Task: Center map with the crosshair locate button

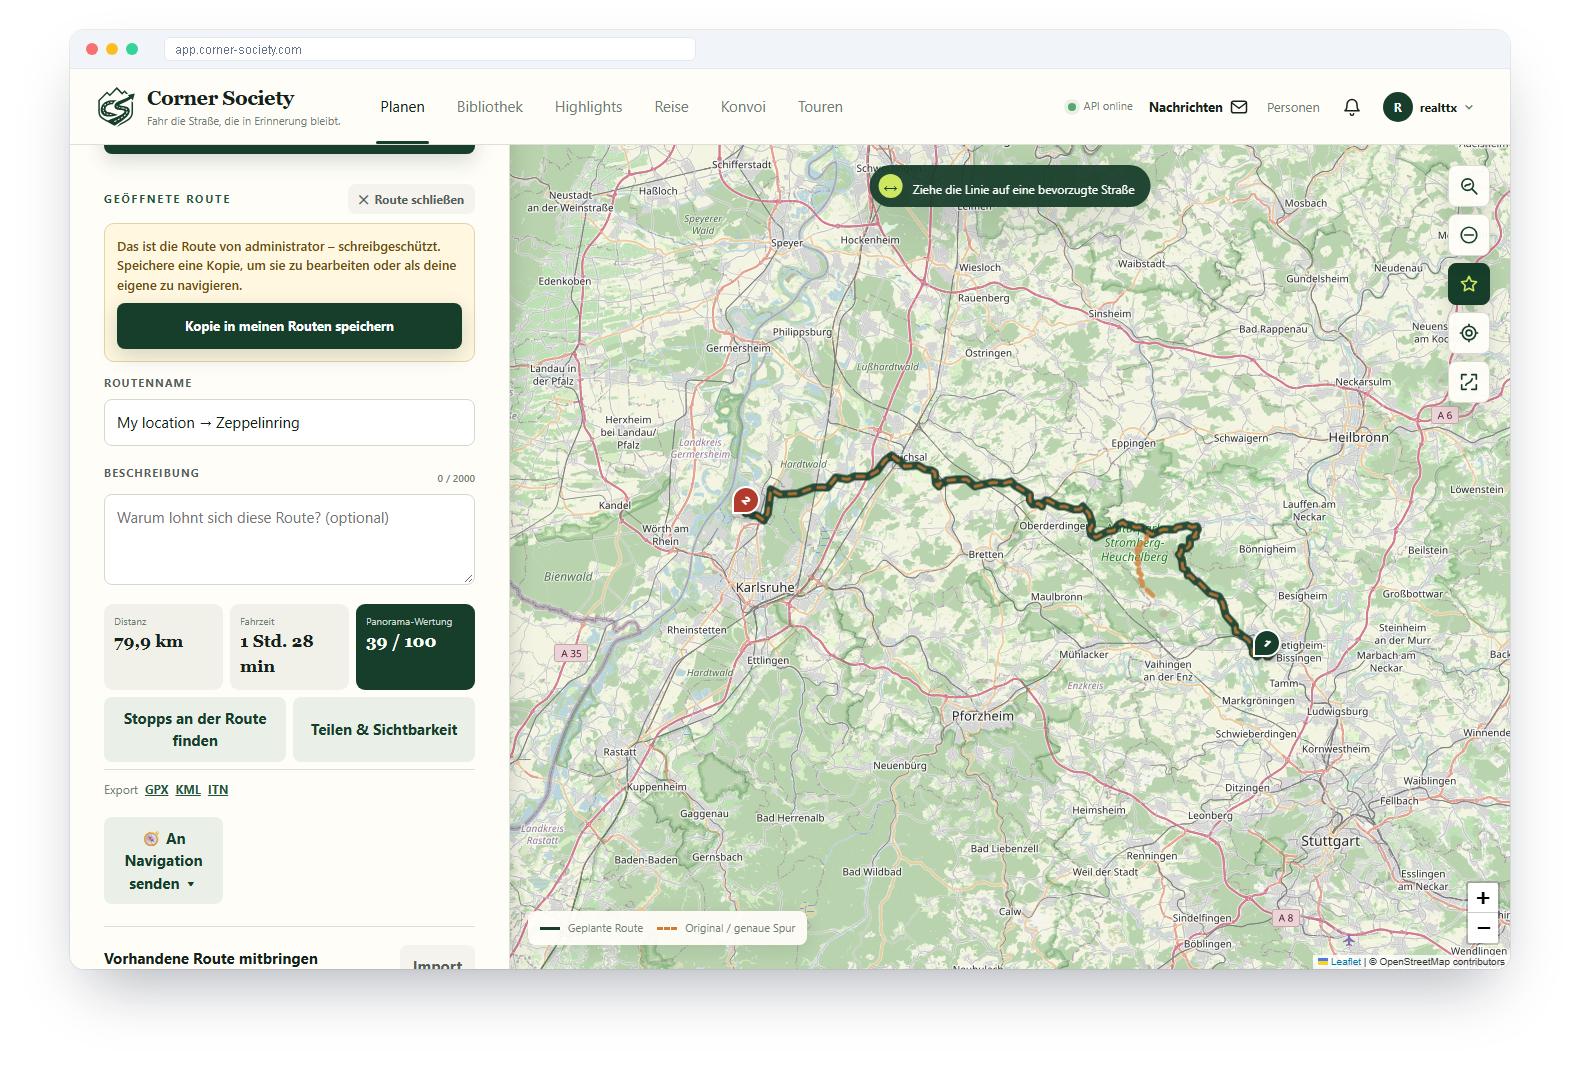Action: tap(1469, 333)
